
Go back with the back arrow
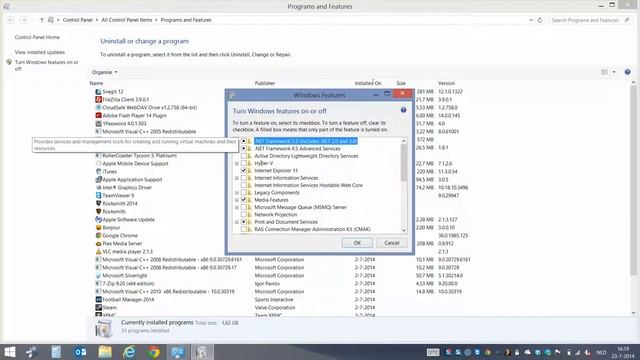[x=11, y=20]
